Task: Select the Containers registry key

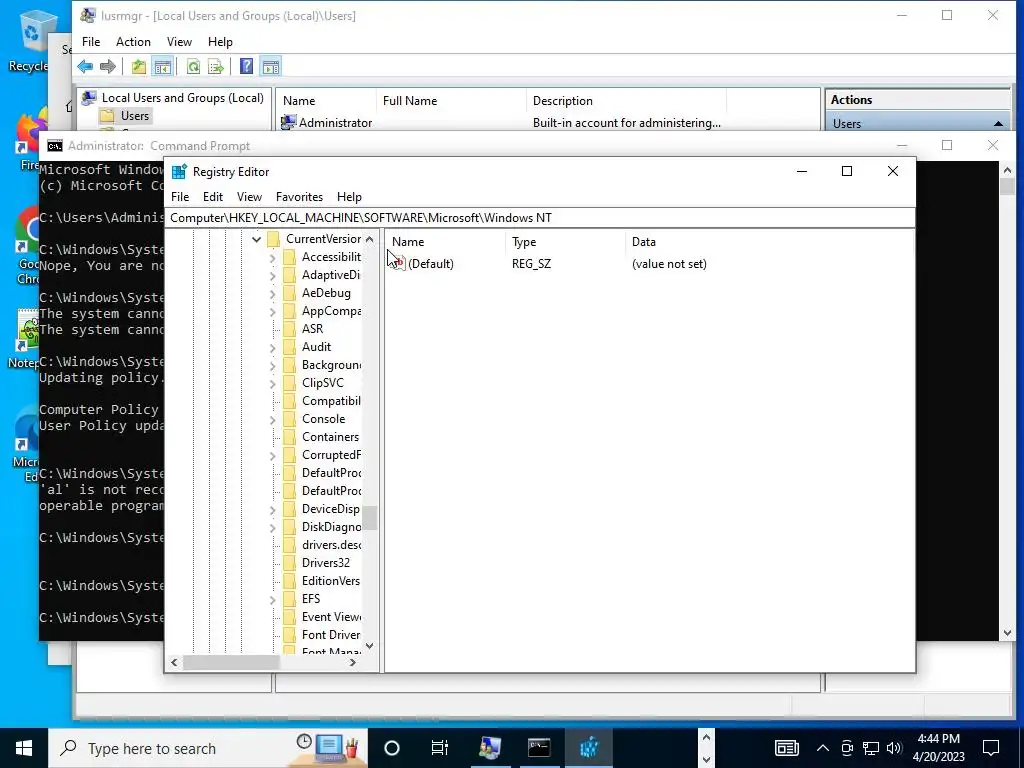Action: [x=330, y=437]
